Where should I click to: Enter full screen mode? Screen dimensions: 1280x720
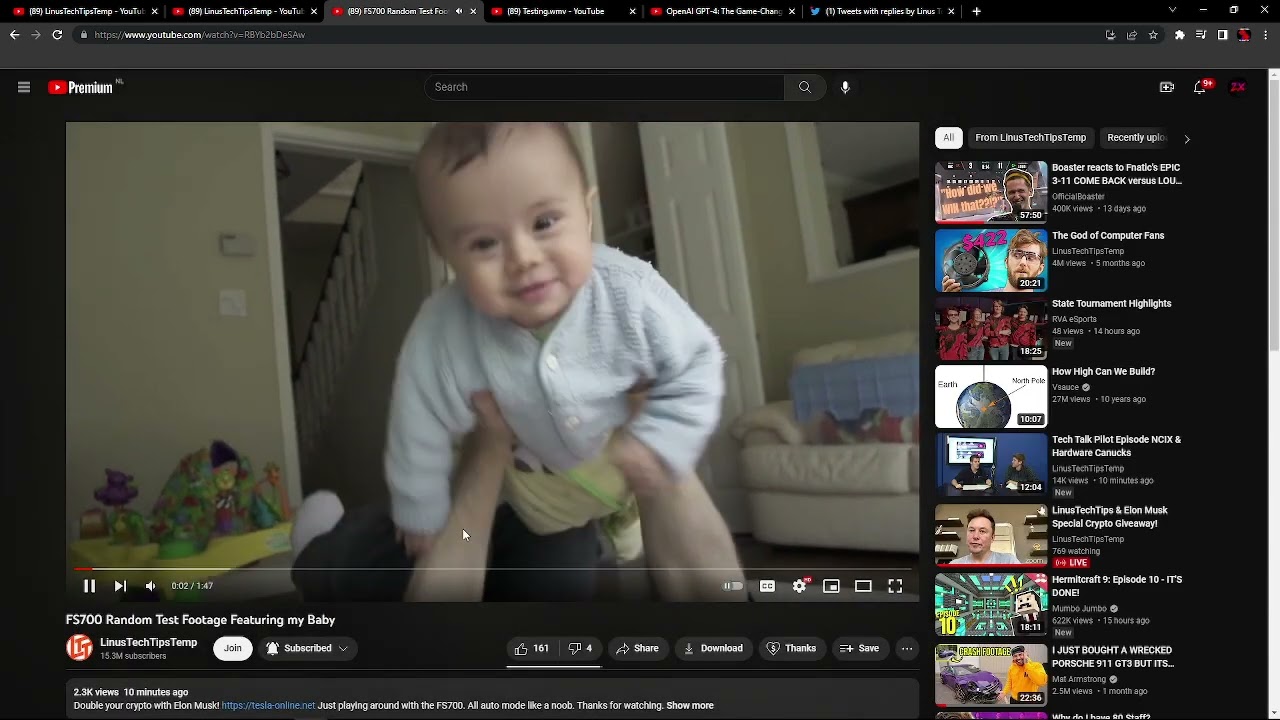[895, 586]
